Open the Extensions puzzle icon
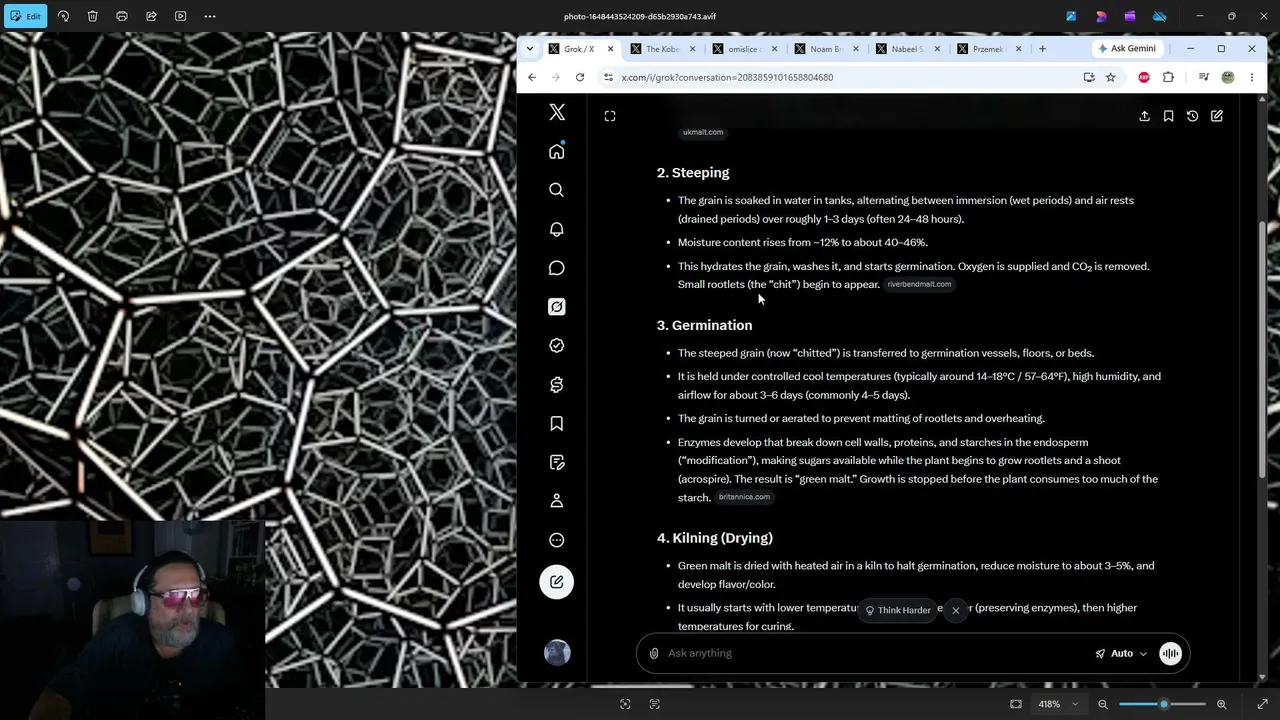The image size is (1280, 720). coord(1168,77)
